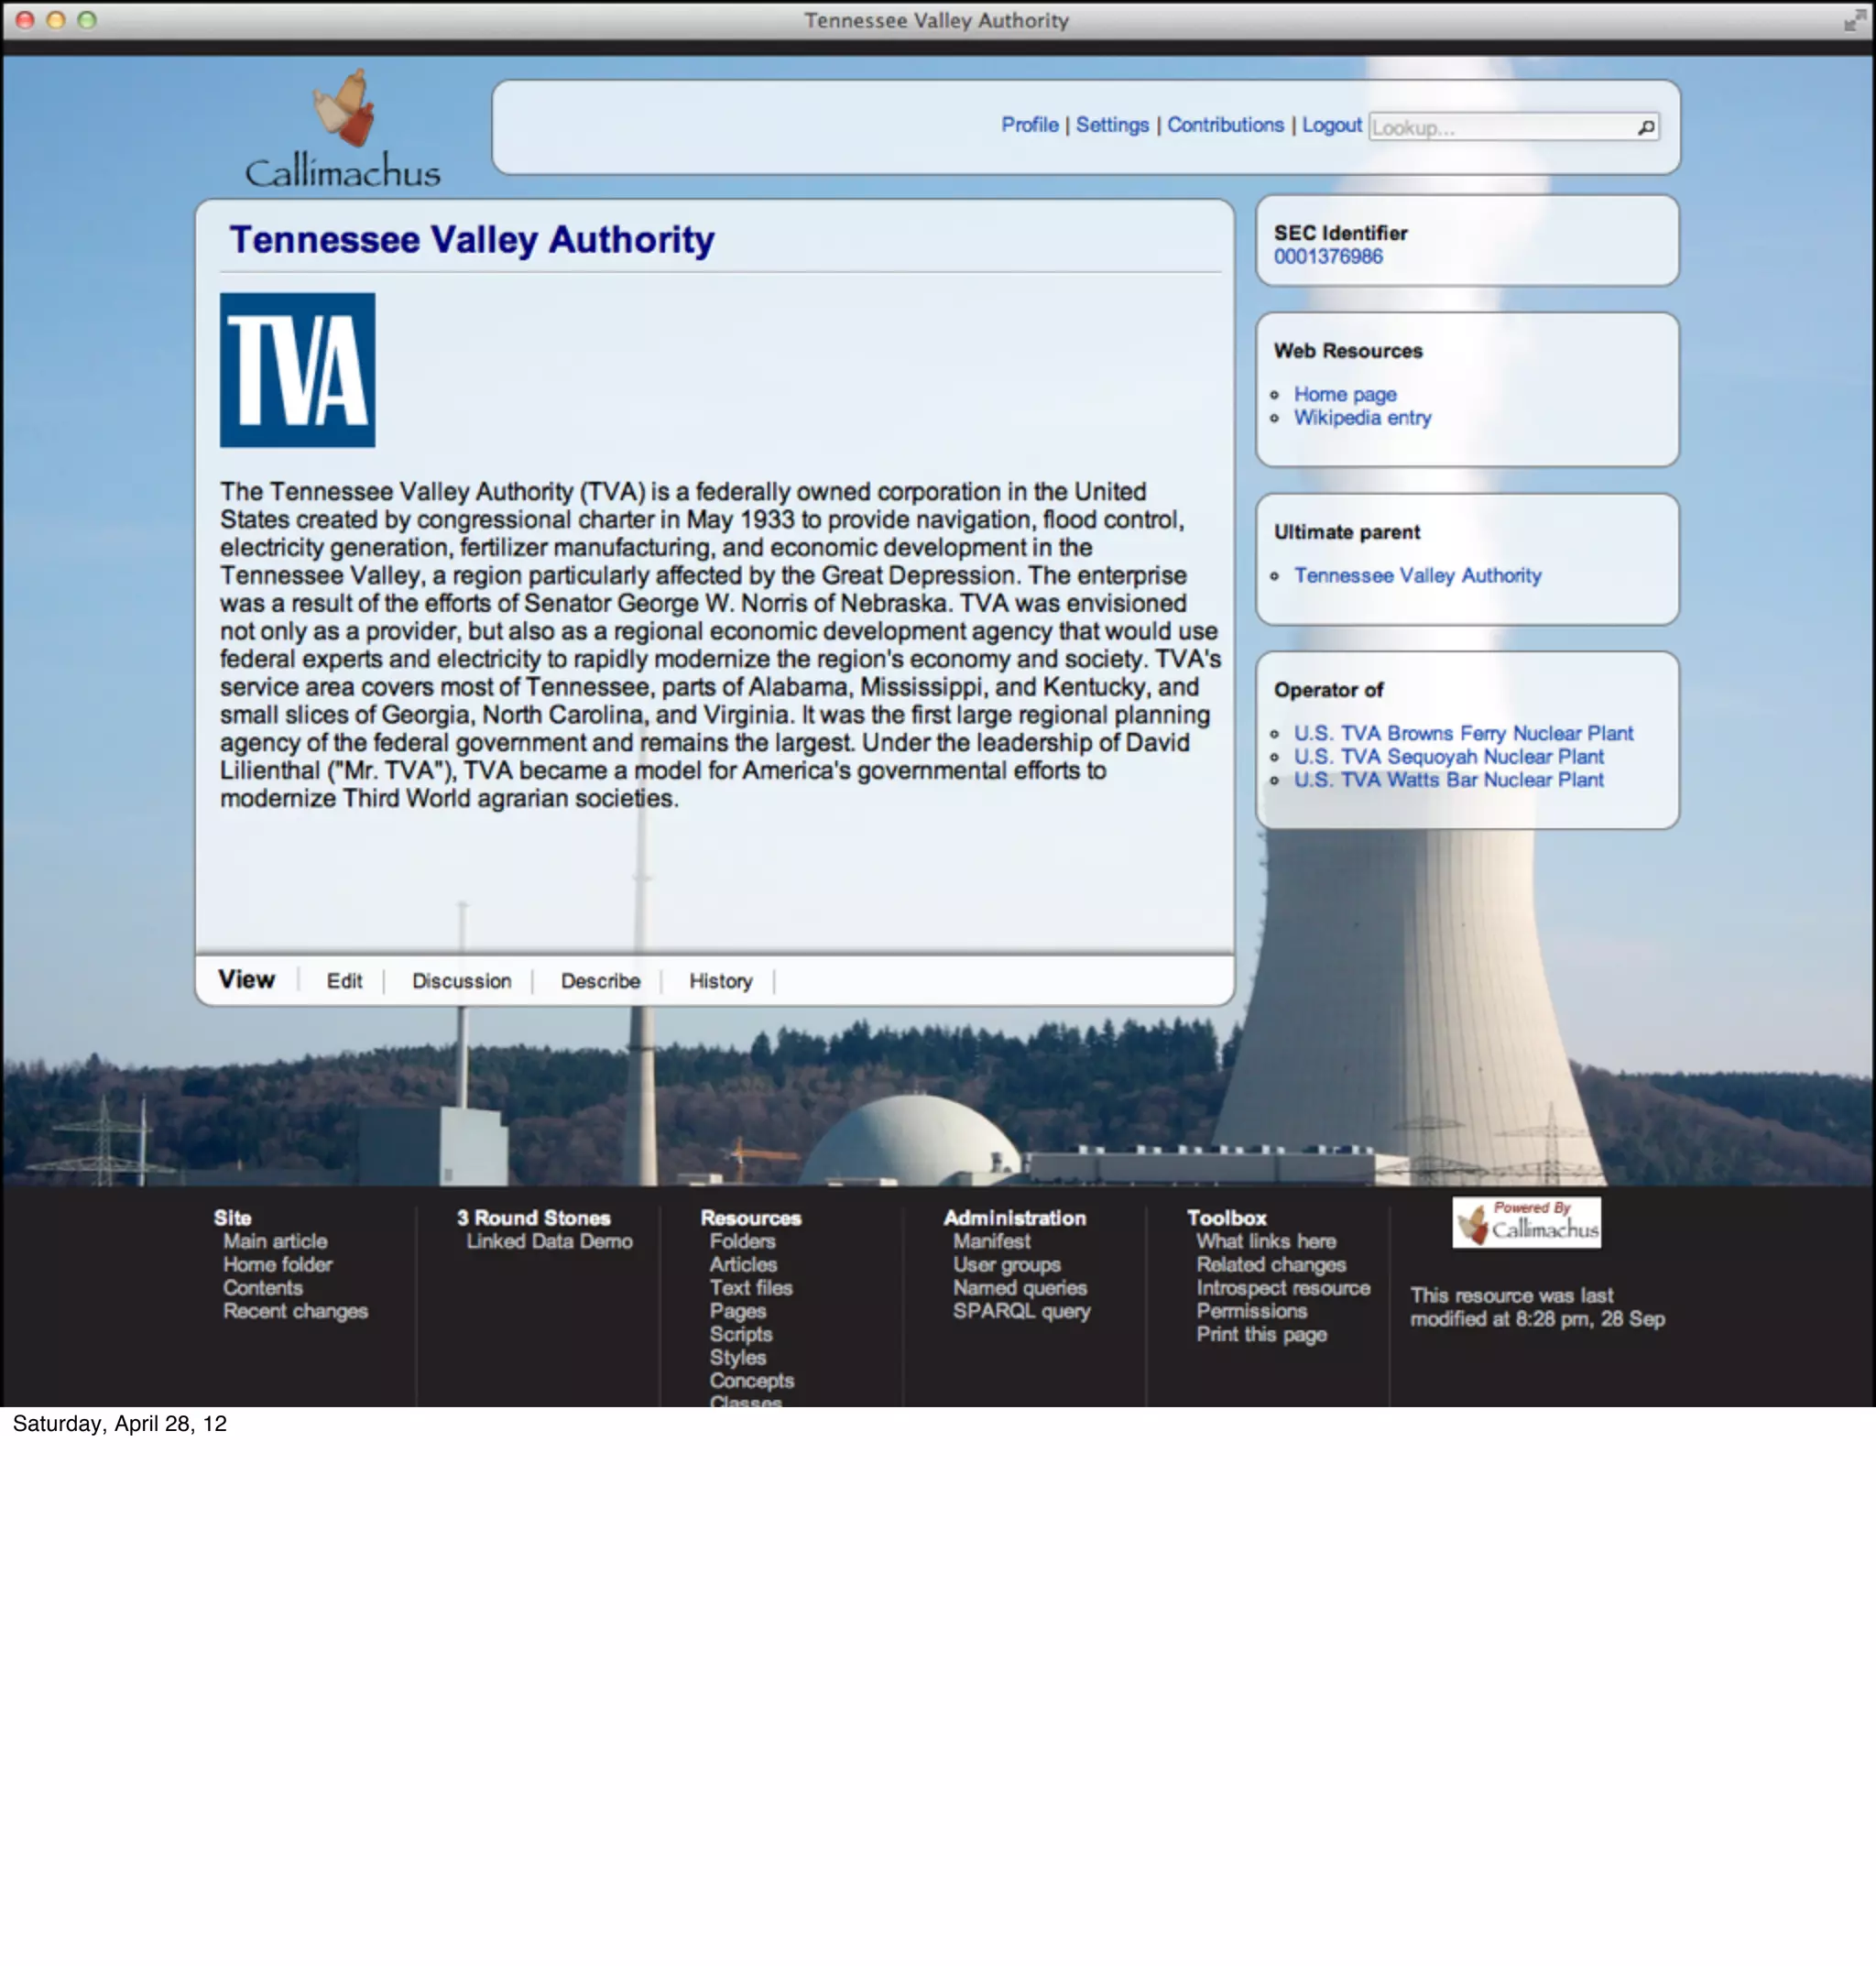Open Recent changes in Site footer
Screen dimensions: 1876x1966
[295, 1310]
